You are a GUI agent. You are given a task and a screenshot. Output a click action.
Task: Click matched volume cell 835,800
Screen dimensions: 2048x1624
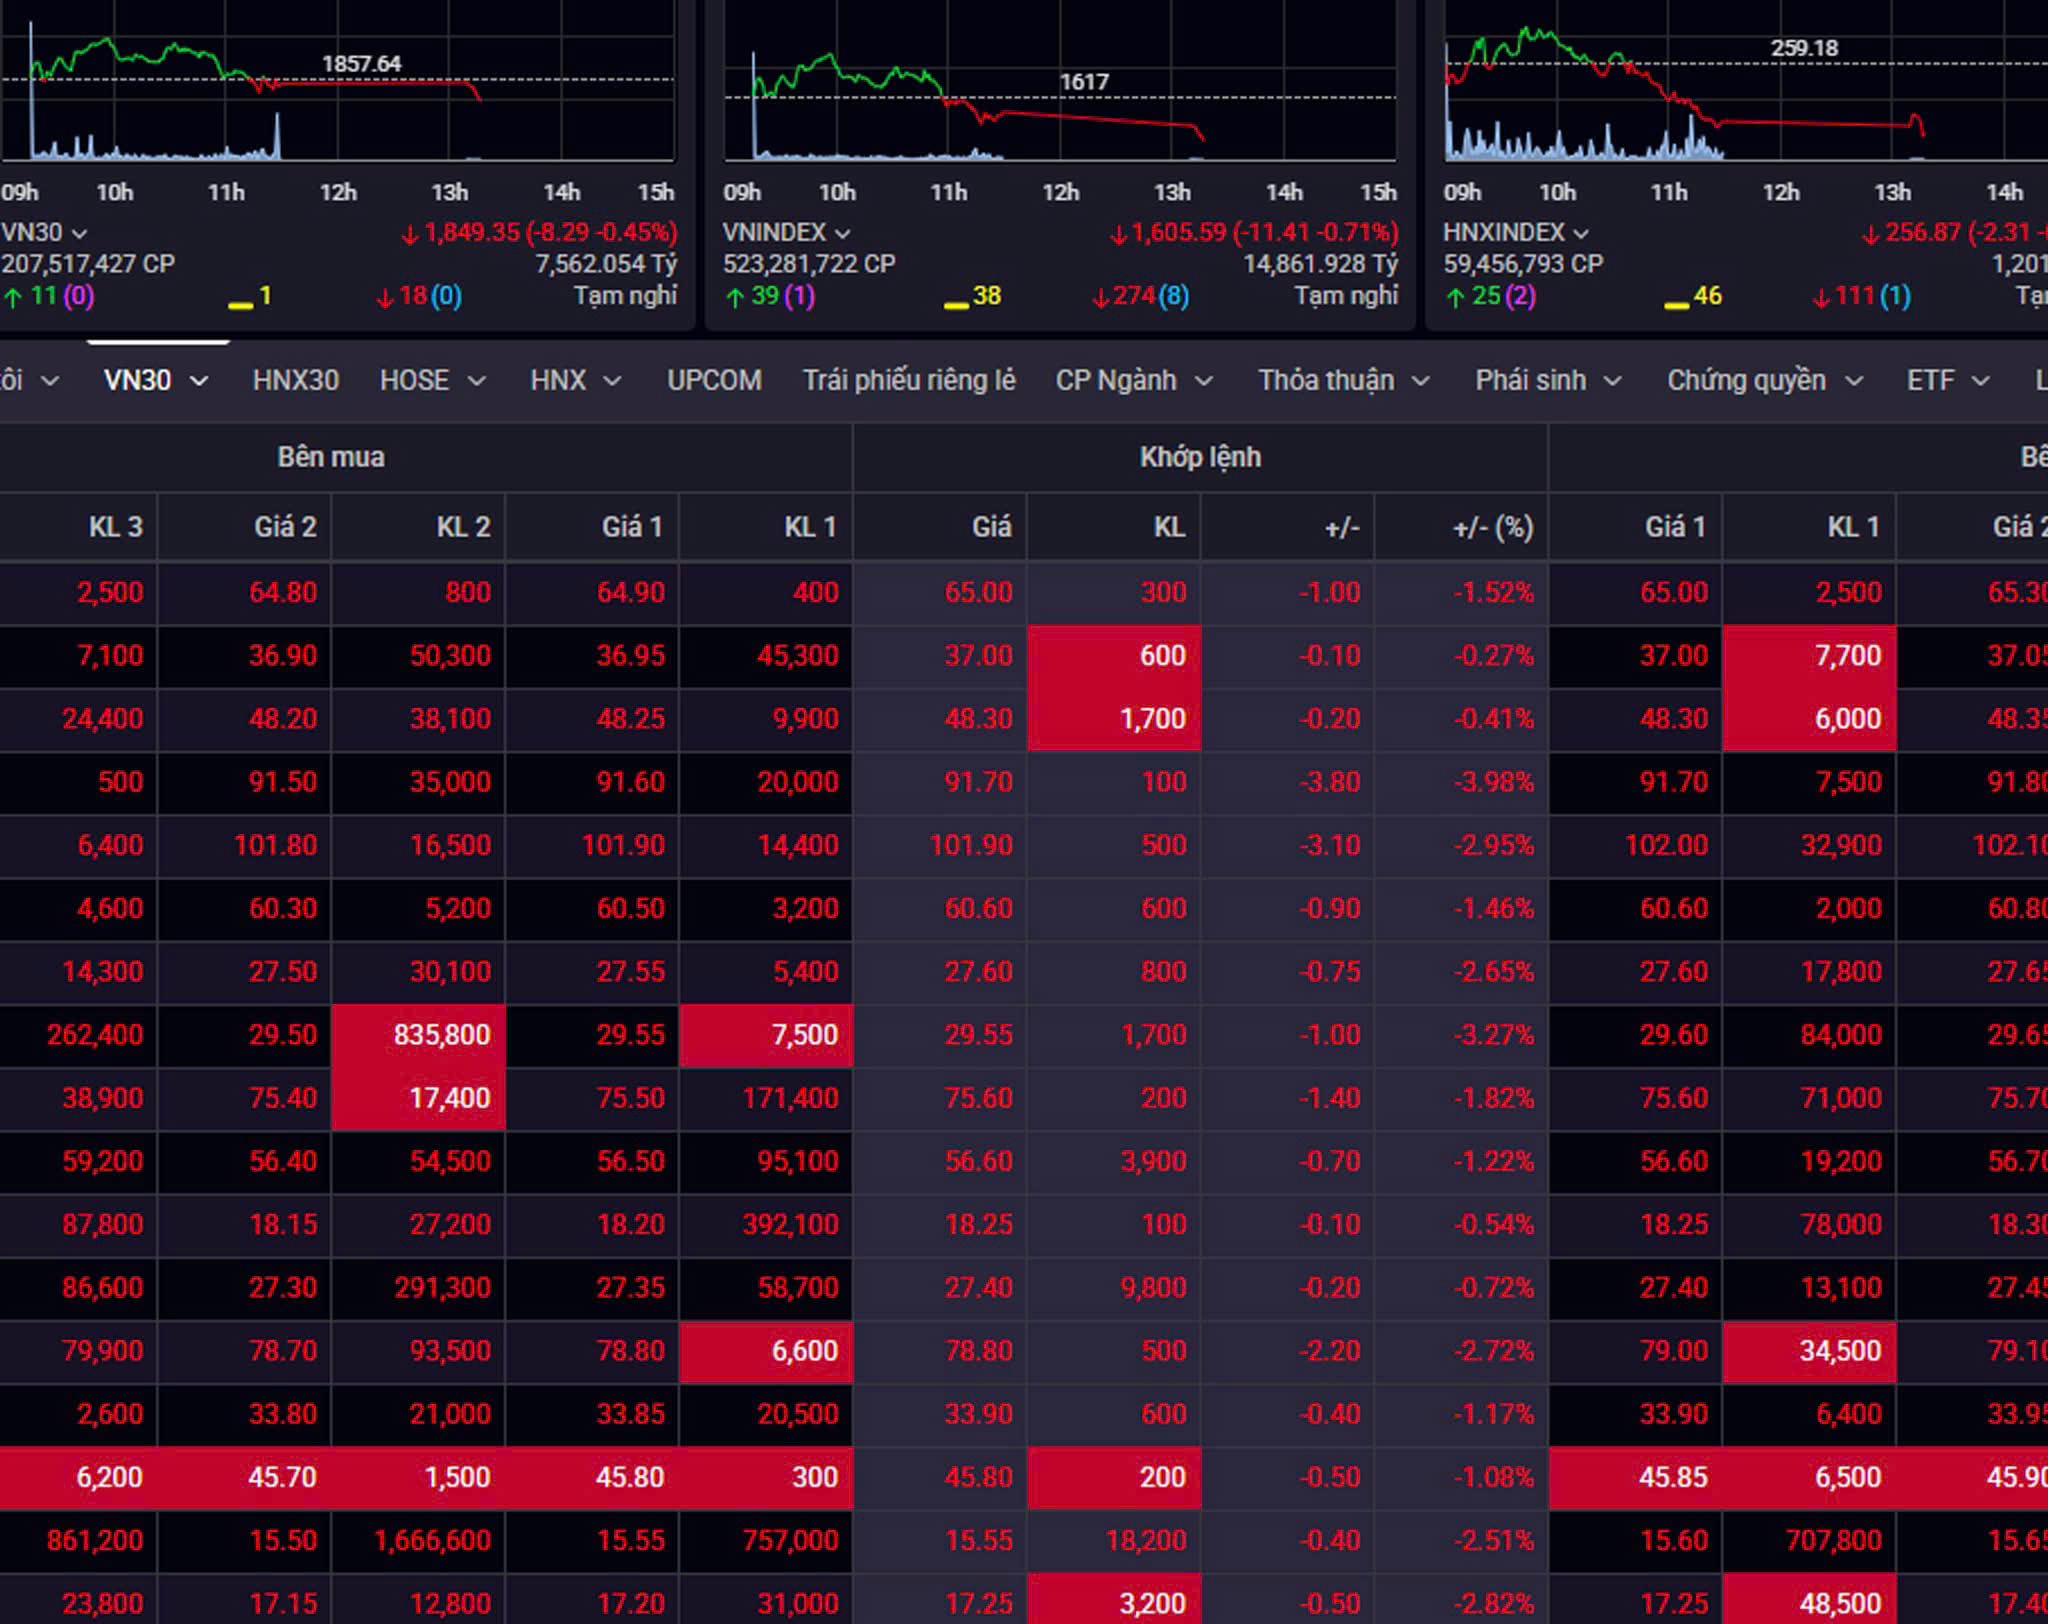coord(441,1035)
